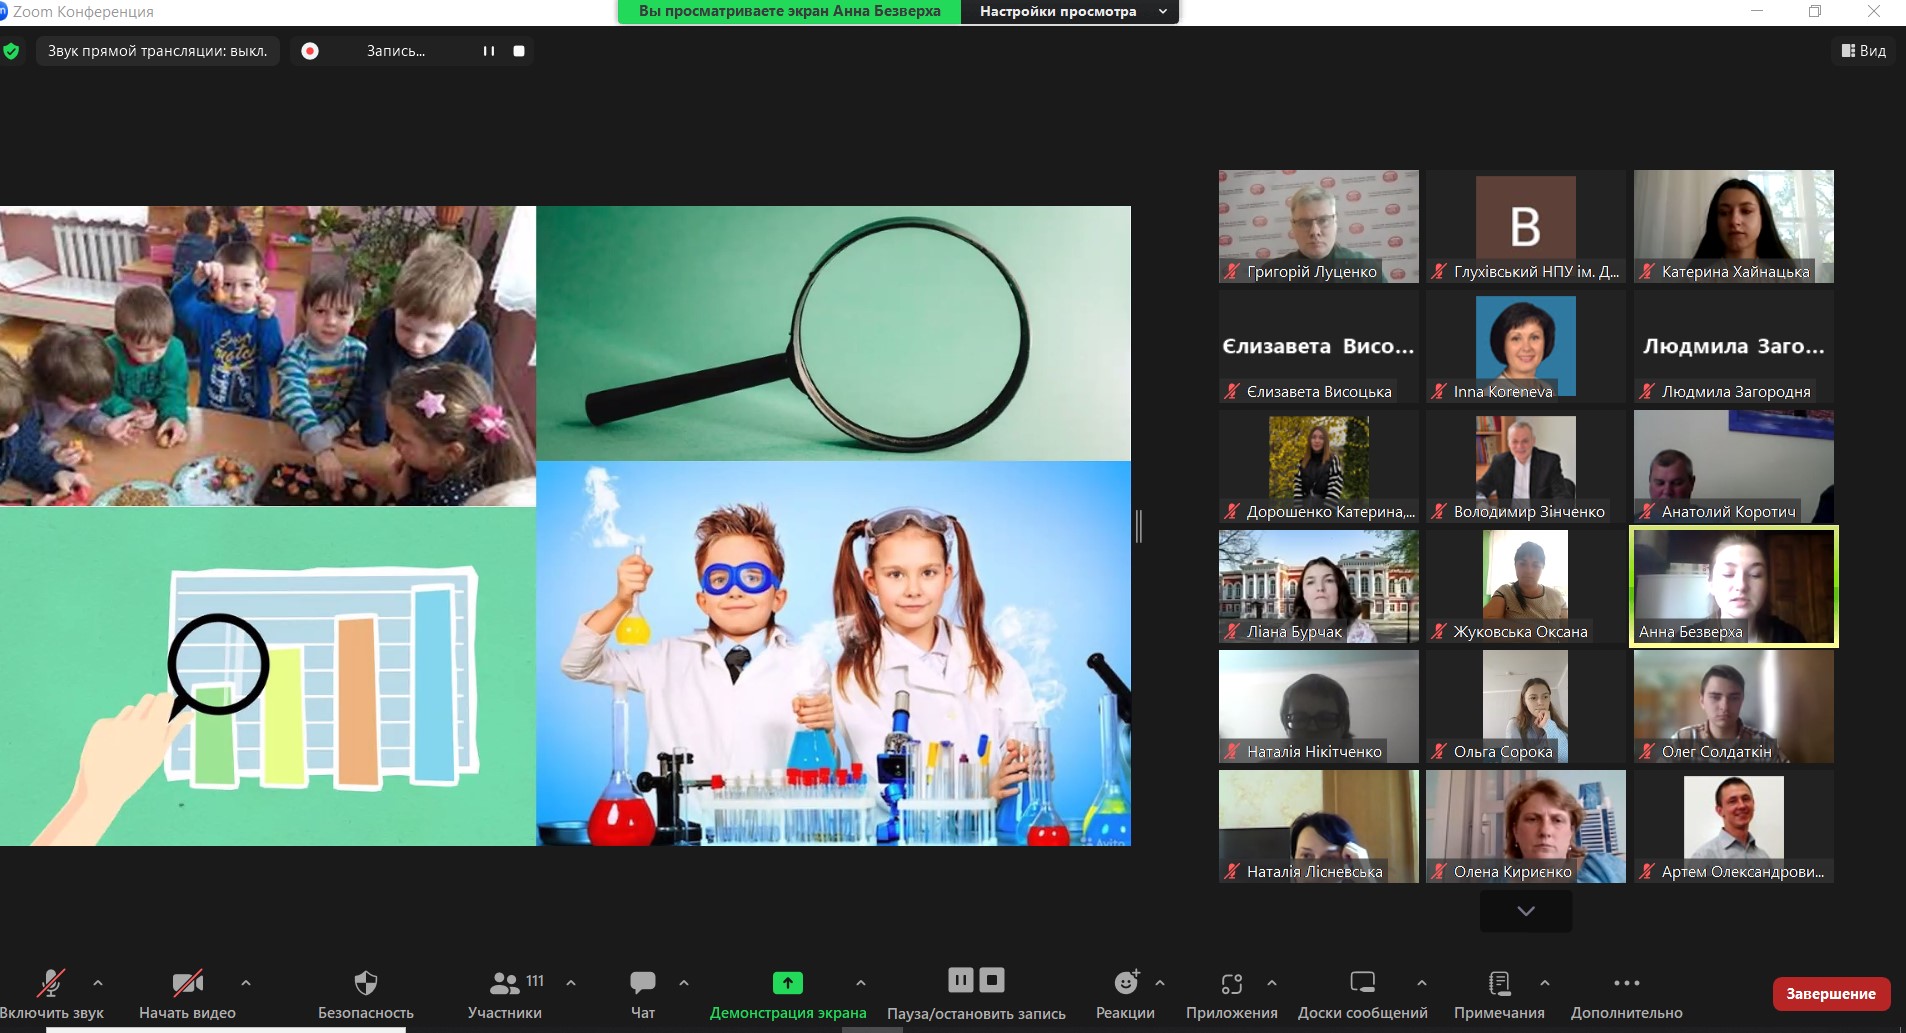This screenshot has width=1906, height=1033.
Task: Unmute with the Включить звук microphone
Action: 52,993
